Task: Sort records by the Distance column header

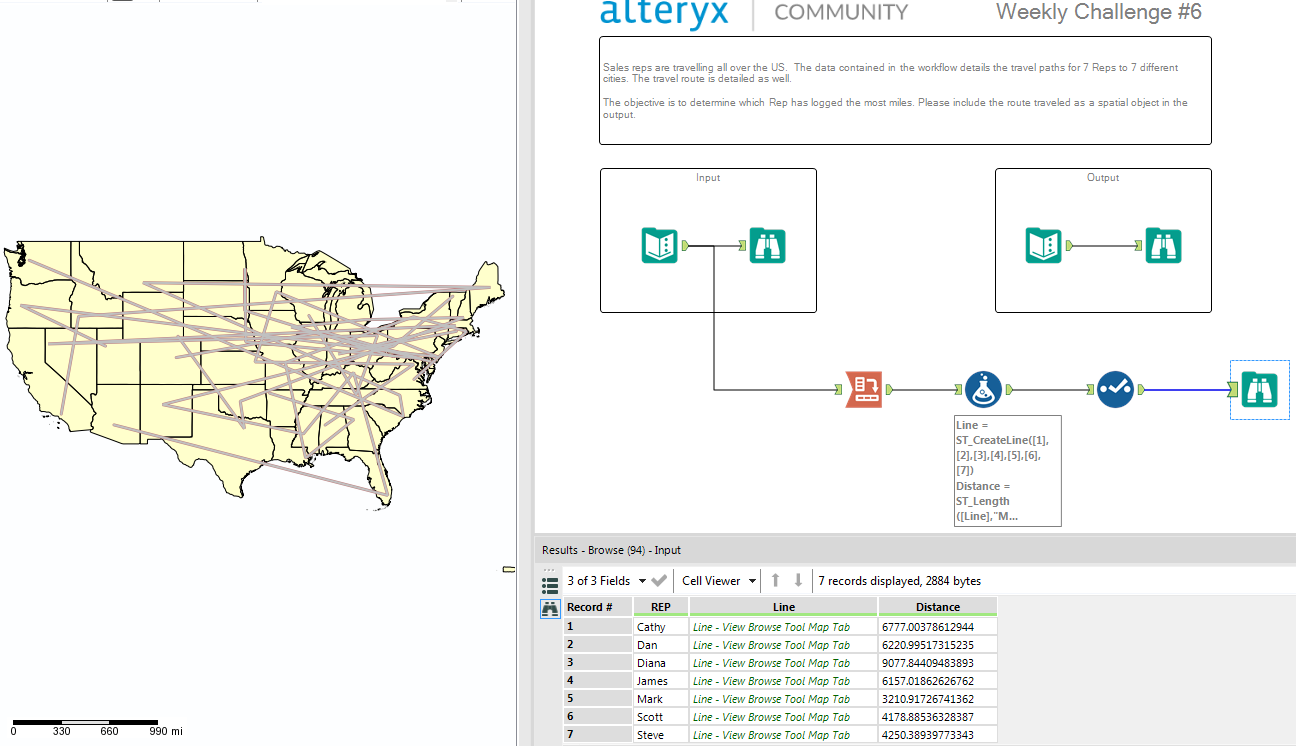Action: 936,606
